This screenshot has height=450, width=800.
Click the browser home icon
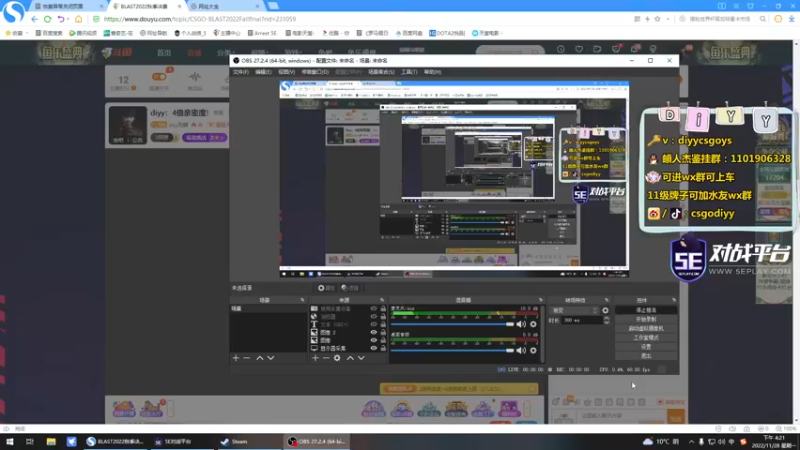(78, 19)
